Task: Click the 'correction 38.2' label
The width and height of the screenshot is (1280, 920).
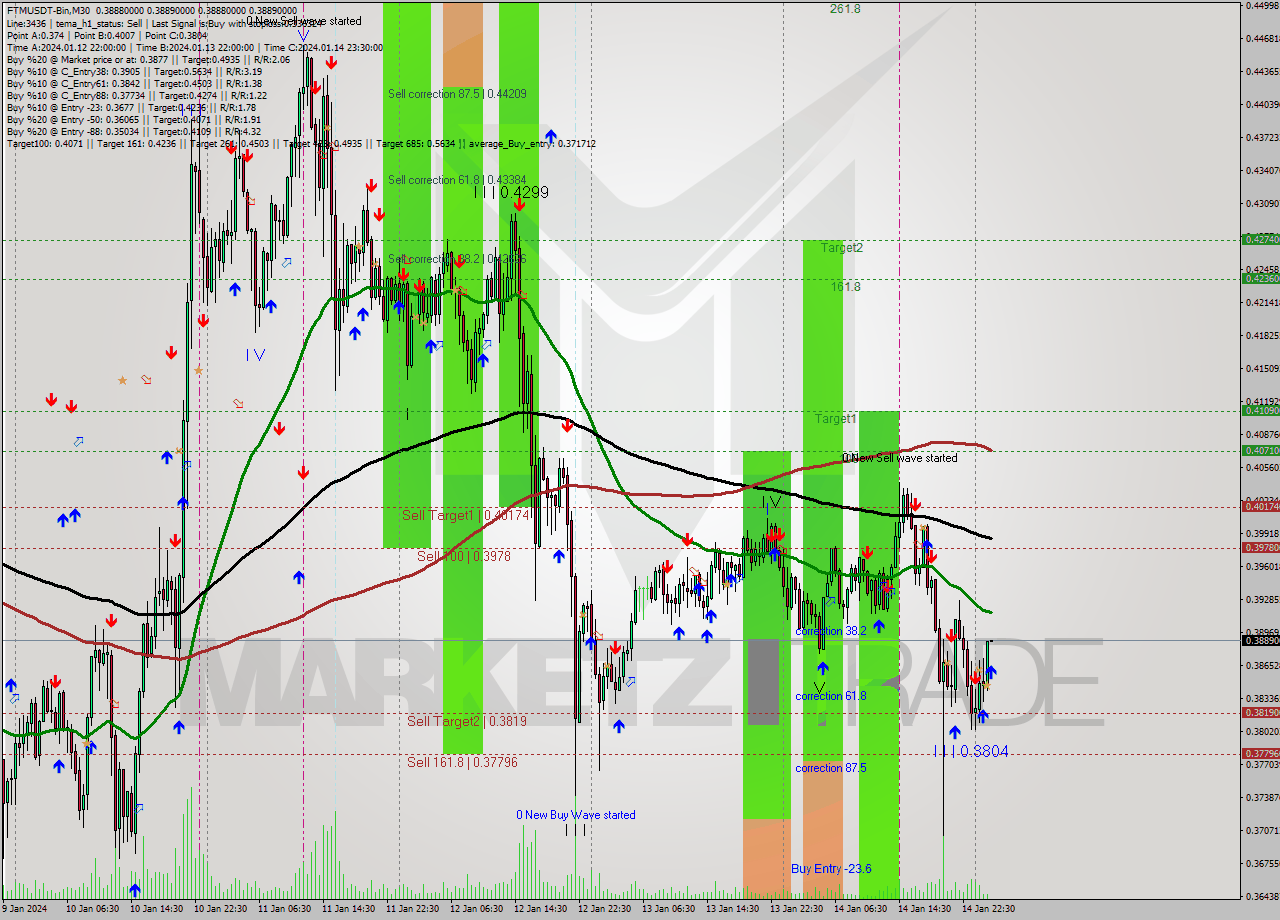Action: (831, 632)
